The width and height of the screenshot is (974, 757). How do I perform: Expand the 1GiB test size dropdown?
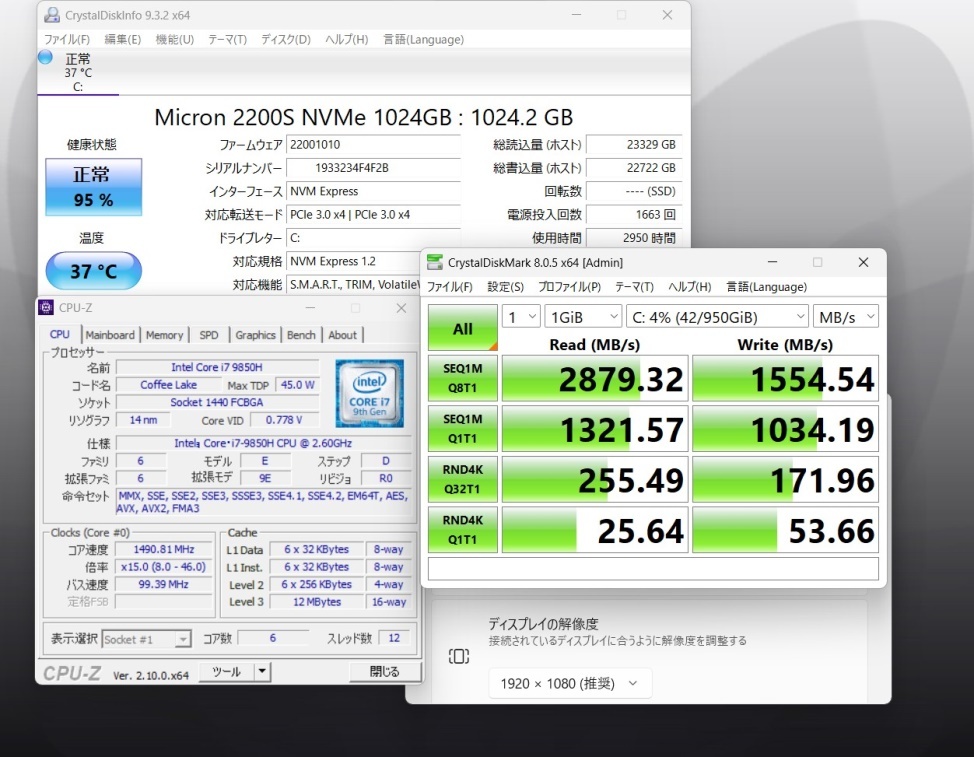pyautogui.click(x=584, y=317)
